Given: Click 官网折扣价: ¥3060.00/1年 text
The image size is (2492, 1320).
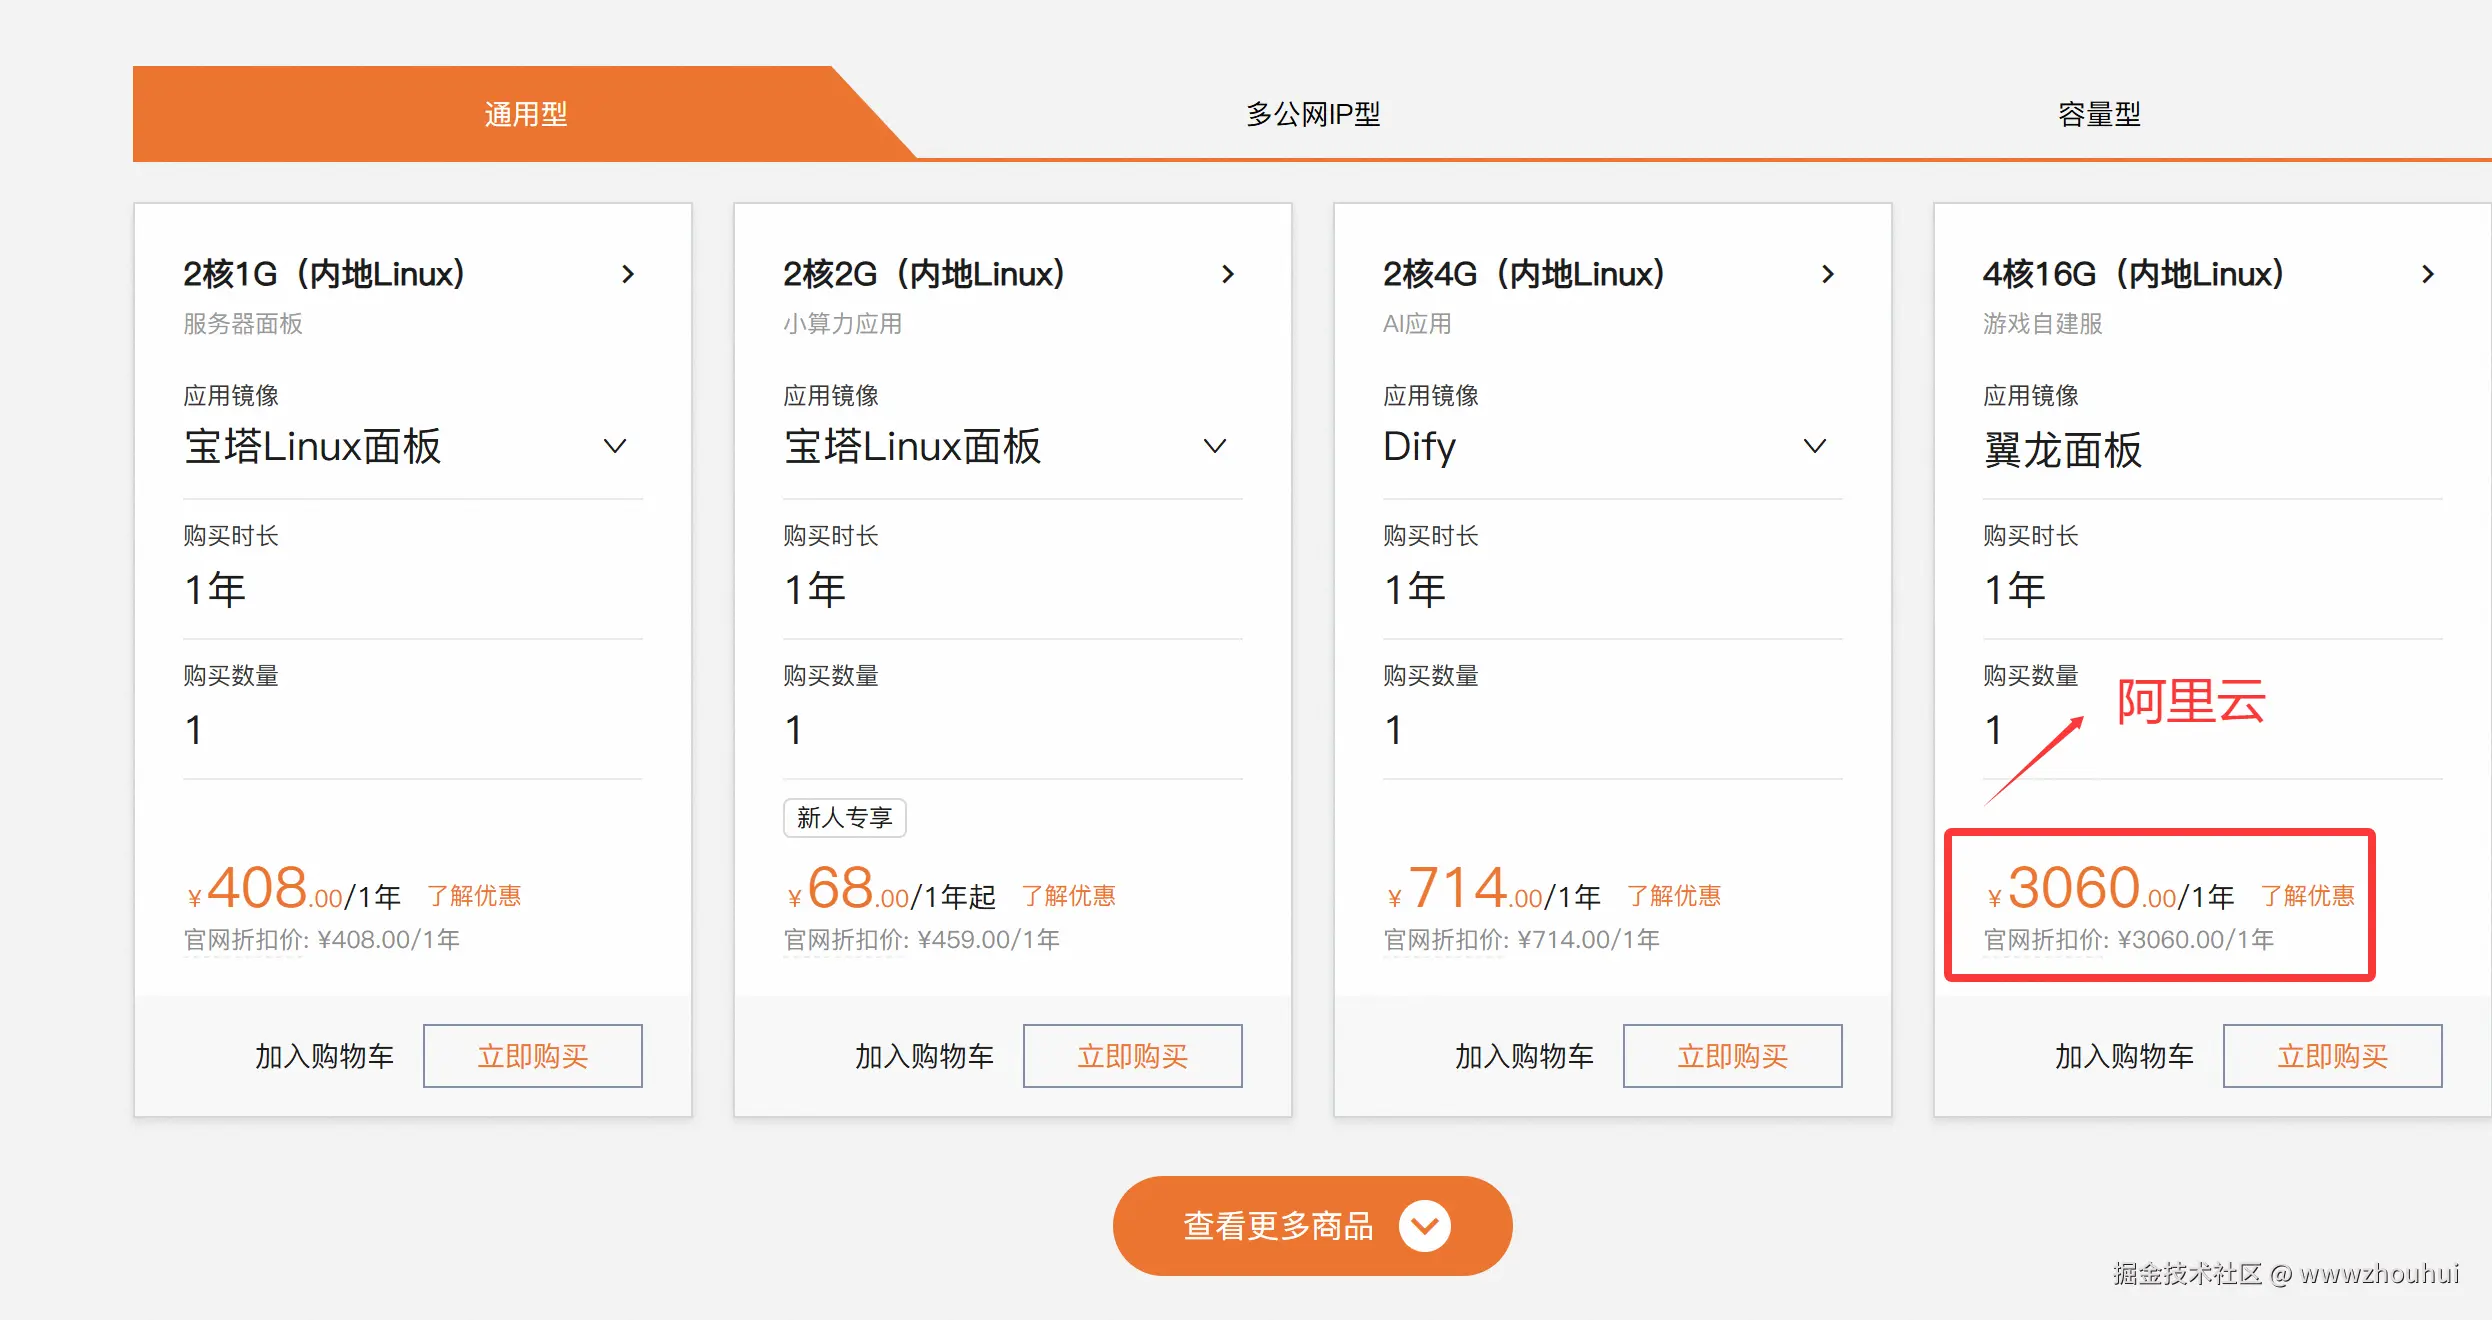Looking at the screenshot, I should click(2129, 940).
